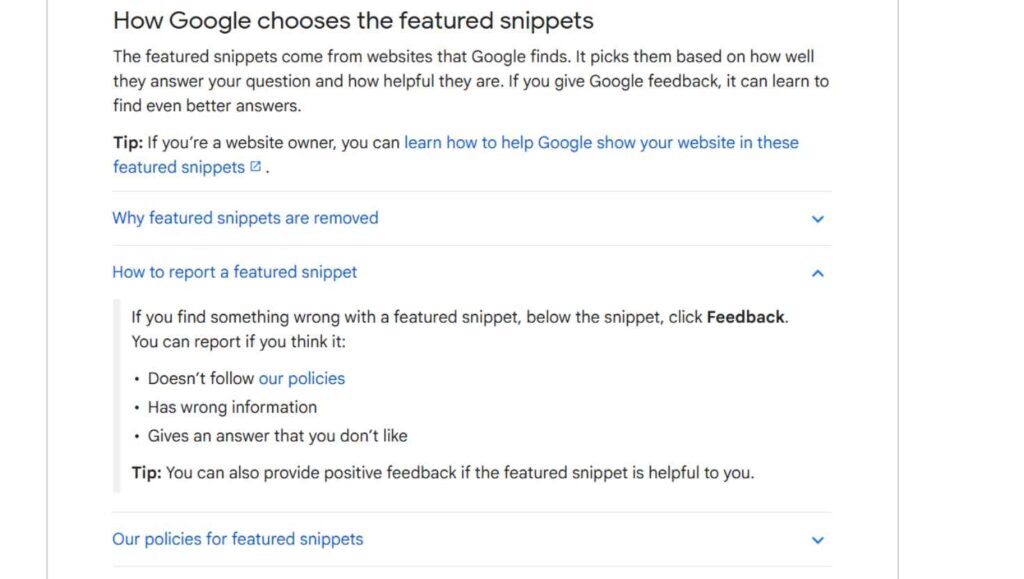Click "How to report a featured snippet" title
1024x579 pixels.
click(234, 272)
